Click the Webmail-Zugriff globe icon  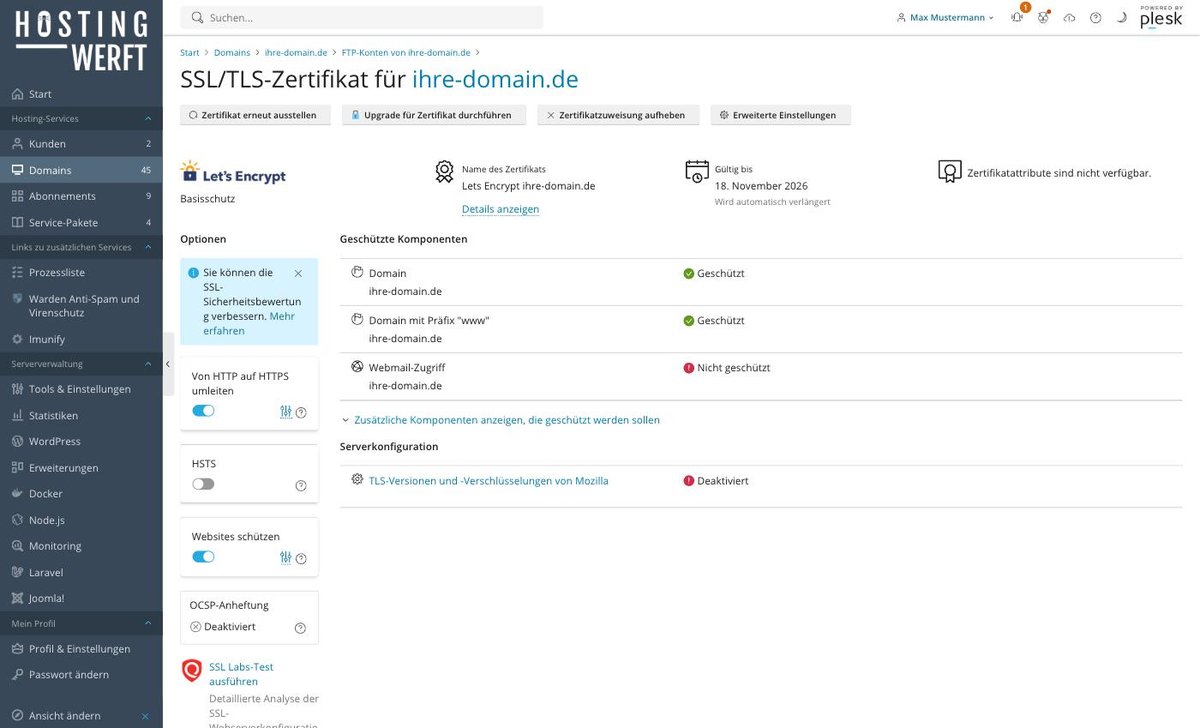pyautogui.click(x=357, y=367)
